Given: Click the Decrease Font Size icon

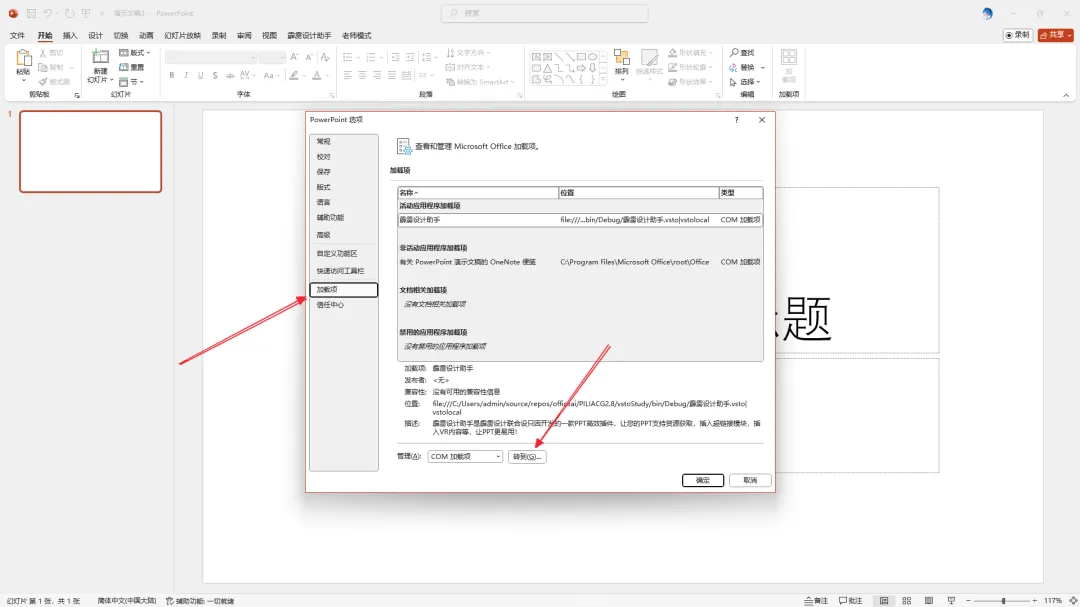Looking at the screenshot, I should pos(309,56).
